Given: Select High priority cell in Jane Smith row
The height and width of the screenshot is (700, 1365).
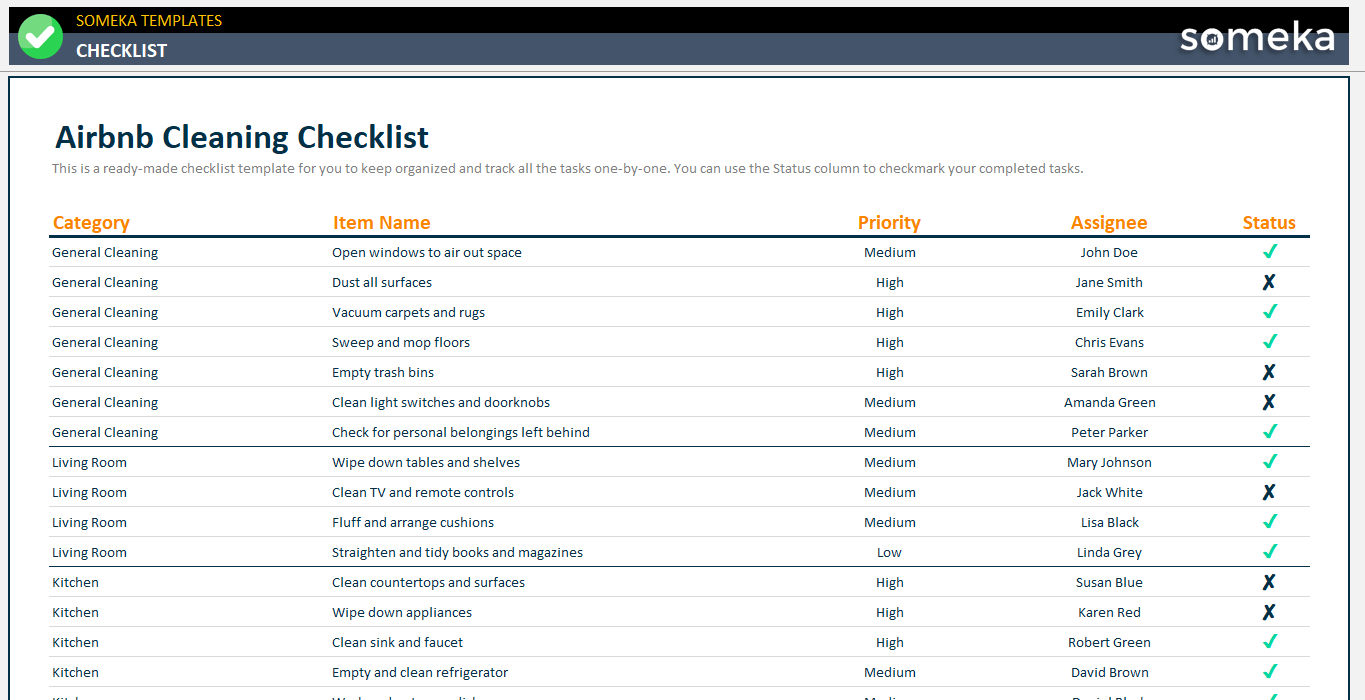Looking at the screenshot, I should (889, 283).
